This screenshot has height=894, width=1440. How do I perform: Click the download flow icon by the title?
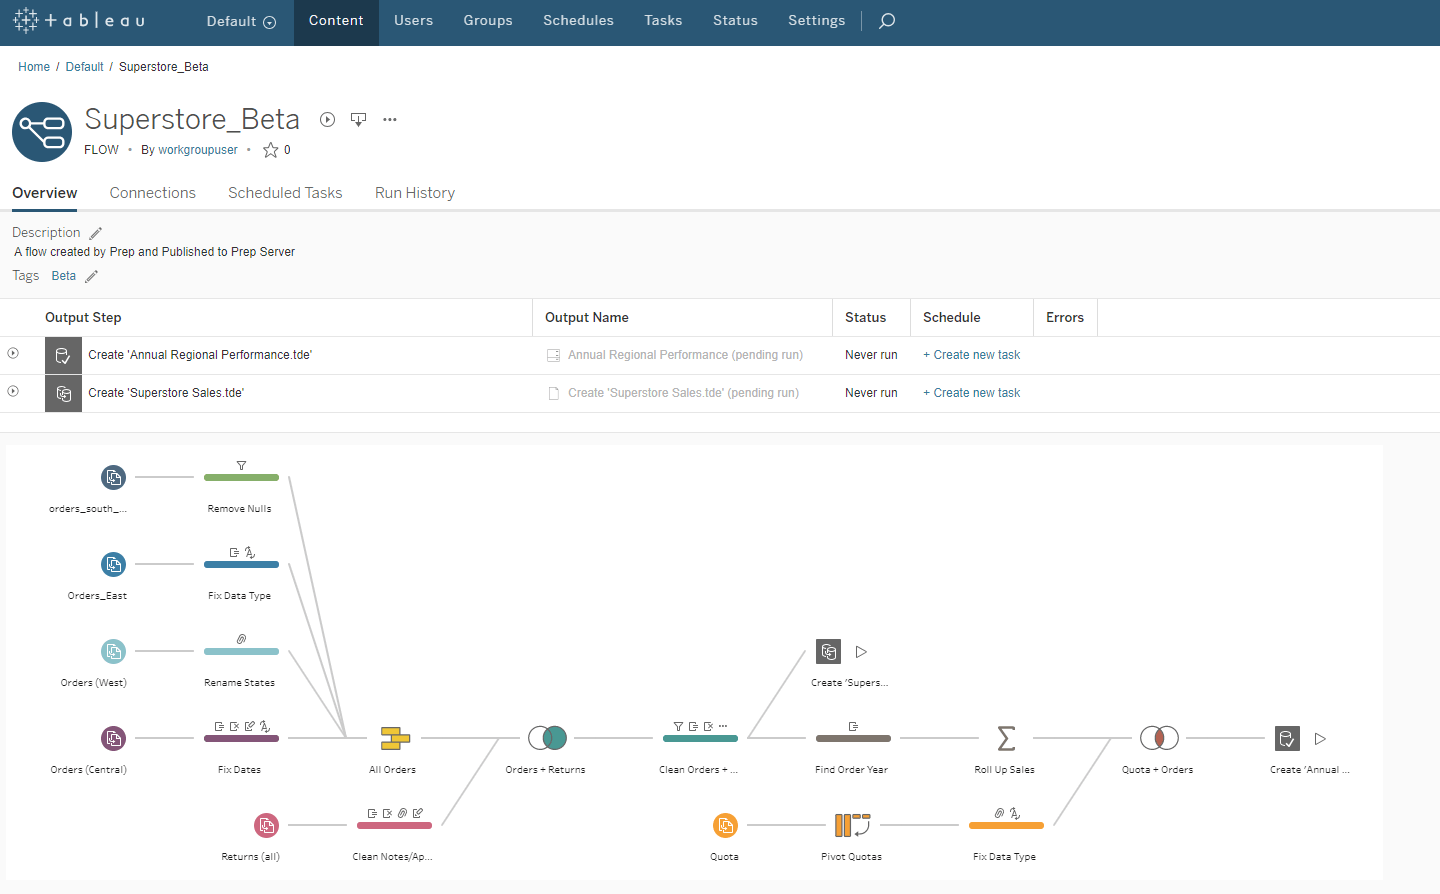point(358,120)
